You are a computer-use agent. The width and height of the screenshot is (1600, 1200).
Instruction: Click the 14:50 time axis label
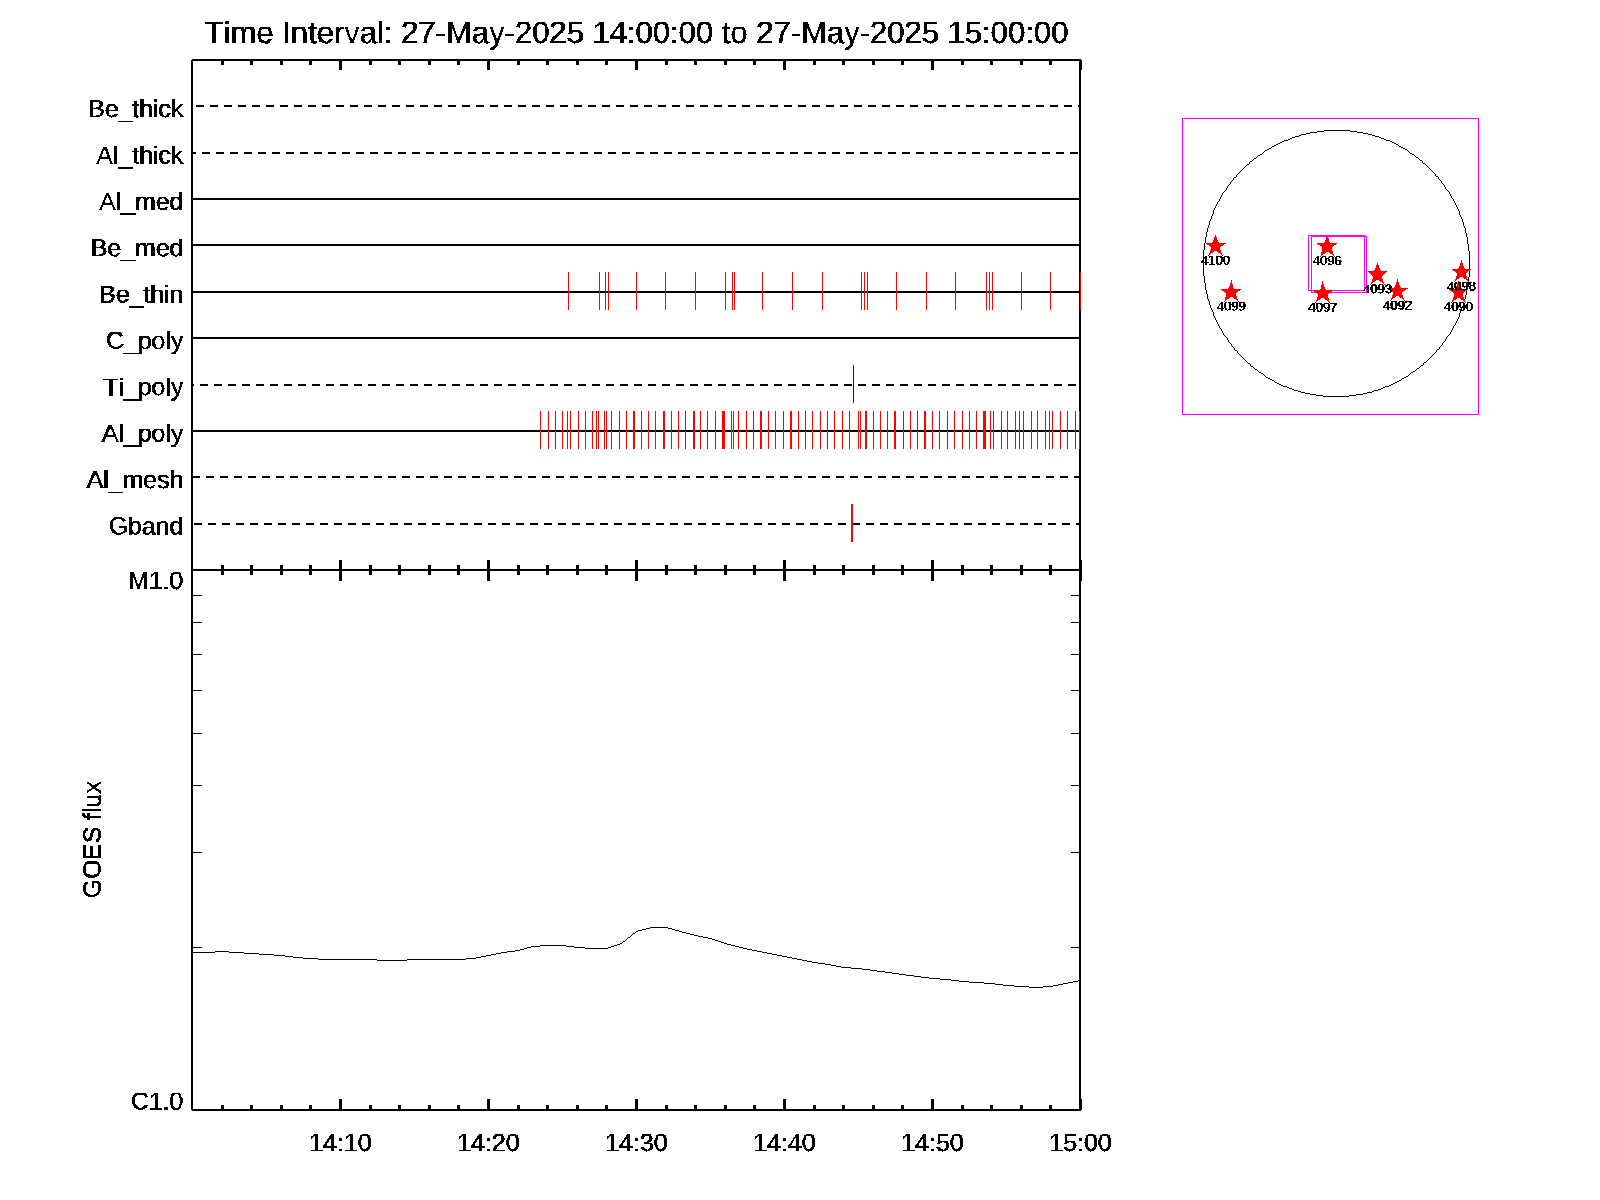click(932, 1143)
